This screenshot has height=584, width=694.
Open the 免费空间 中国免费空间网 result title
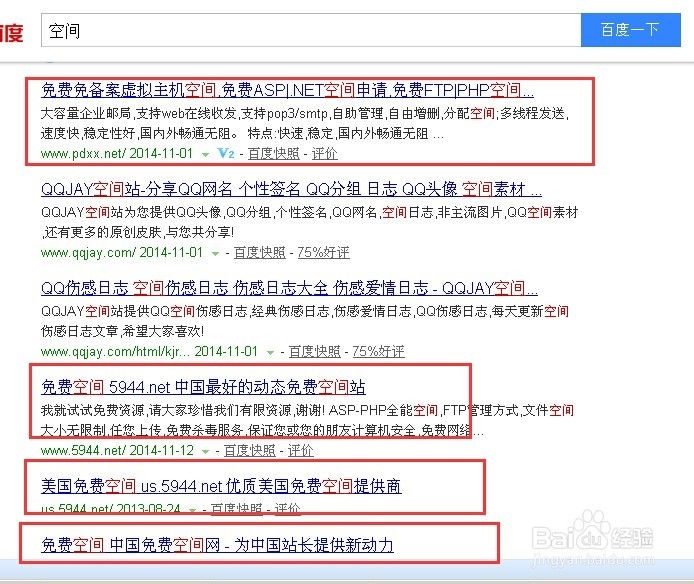point(217,545)
